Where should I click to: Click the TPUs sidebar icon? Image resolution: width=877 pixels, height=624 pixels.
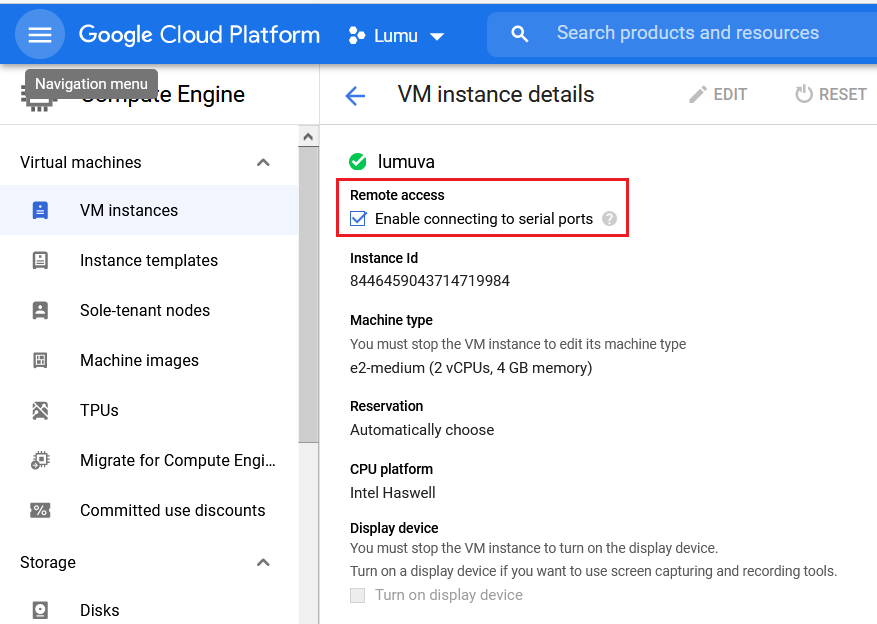40,410
